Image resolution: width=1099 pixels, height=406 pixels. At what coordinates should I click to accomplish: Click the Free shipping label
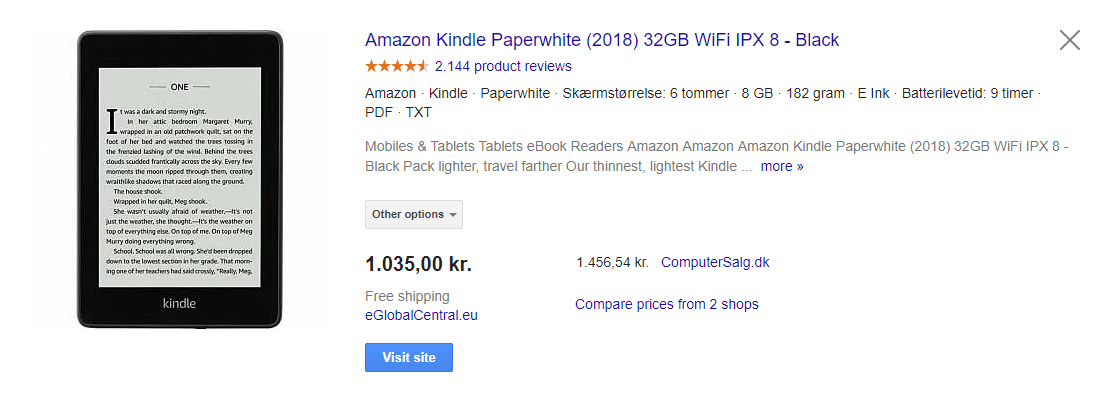[407, 296]
